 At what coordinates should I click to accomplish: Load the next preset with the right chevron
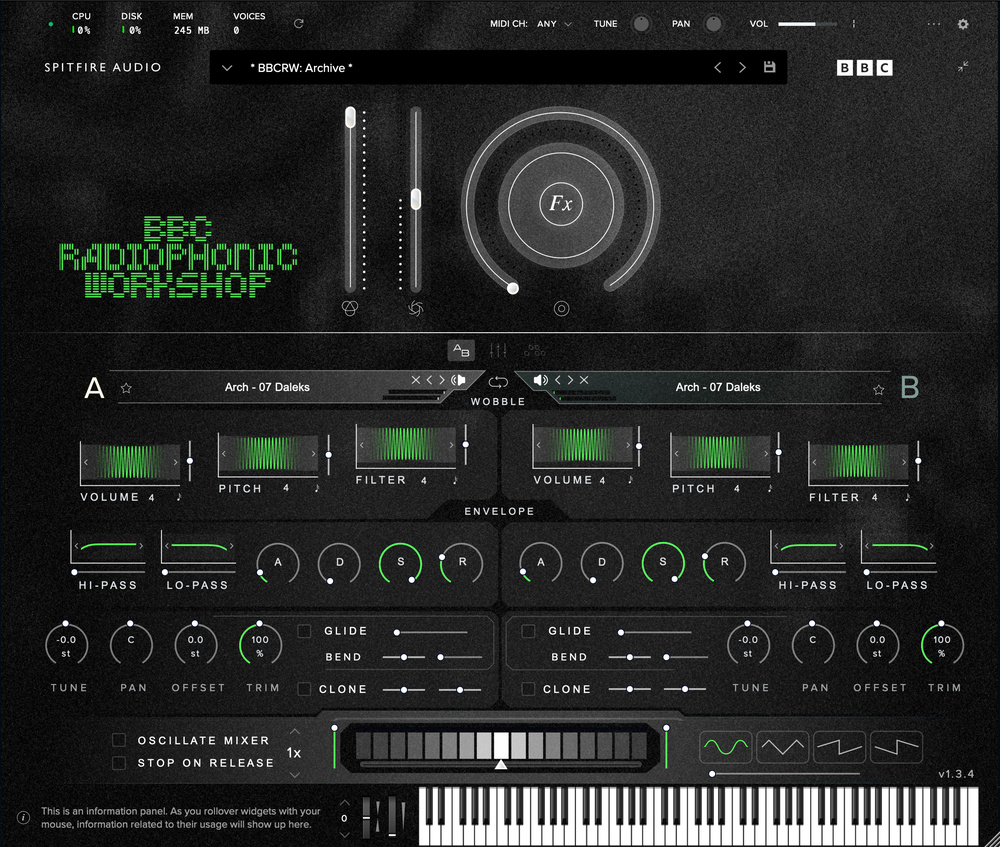744,67
